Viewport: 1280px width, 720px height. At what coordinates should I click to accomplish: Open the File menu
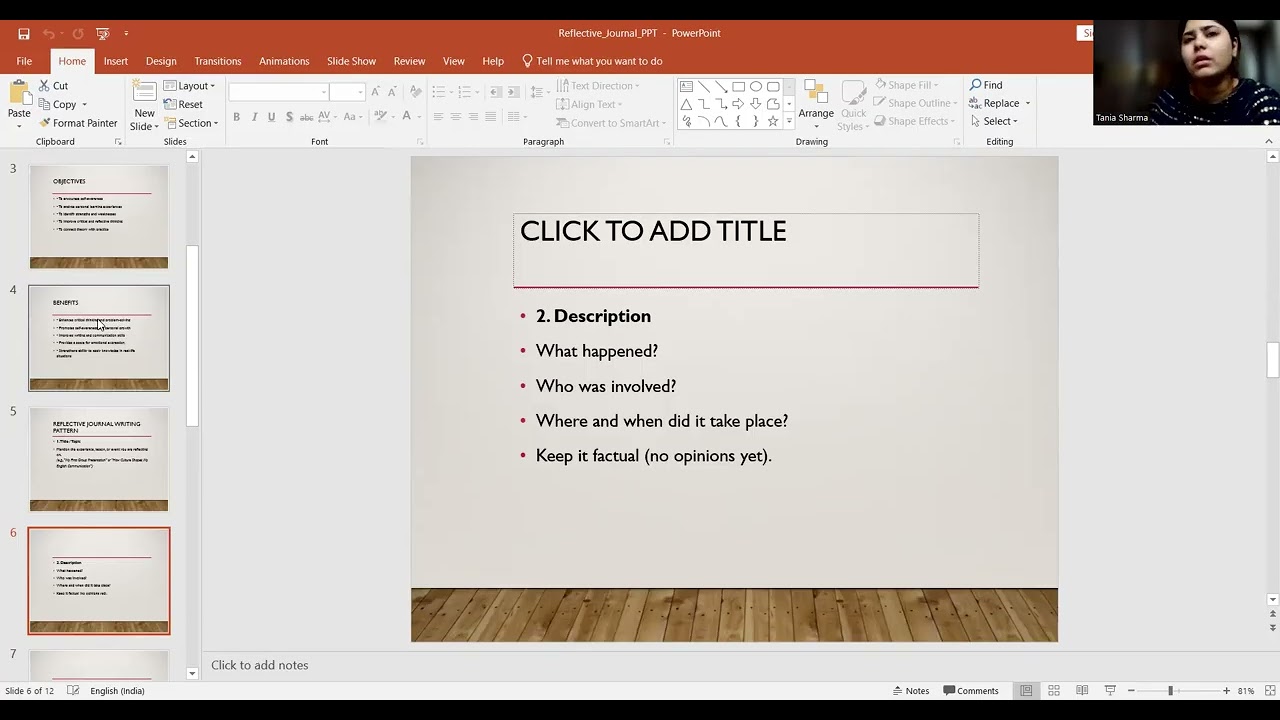pyautogui.click(x=24, y=61)
